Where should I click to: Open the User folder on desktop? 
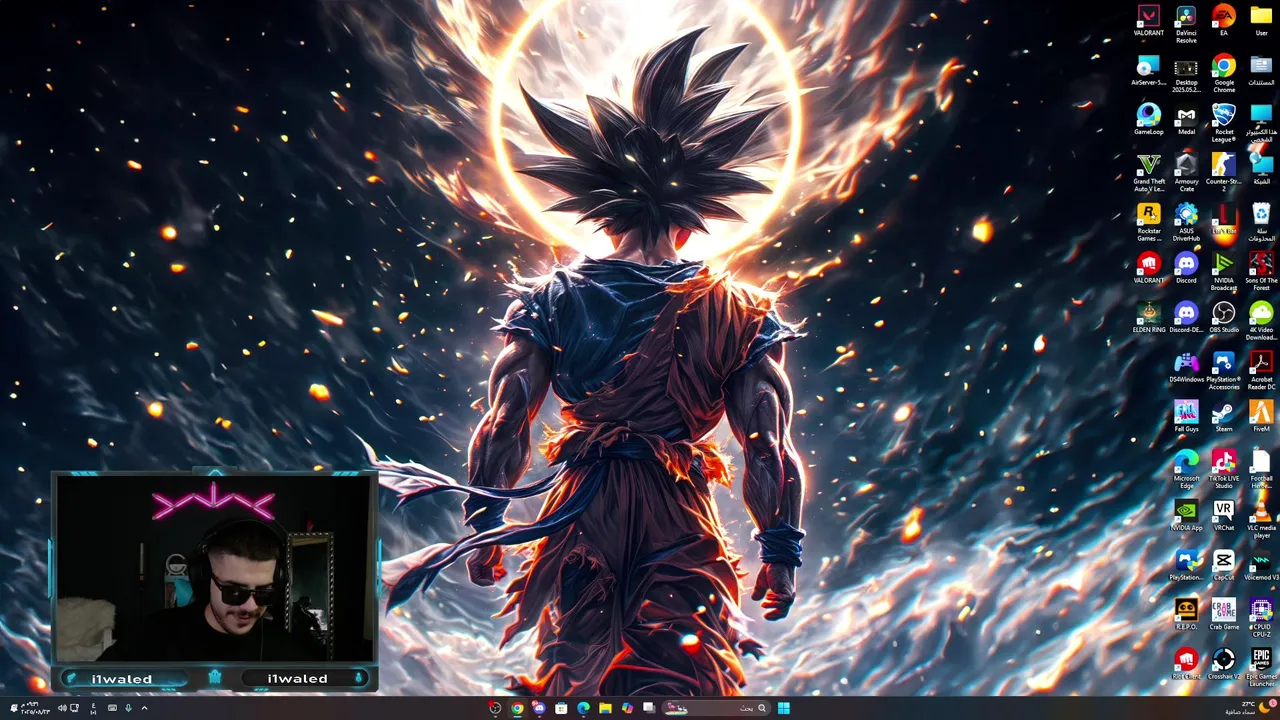click(x=1261, y=22)
